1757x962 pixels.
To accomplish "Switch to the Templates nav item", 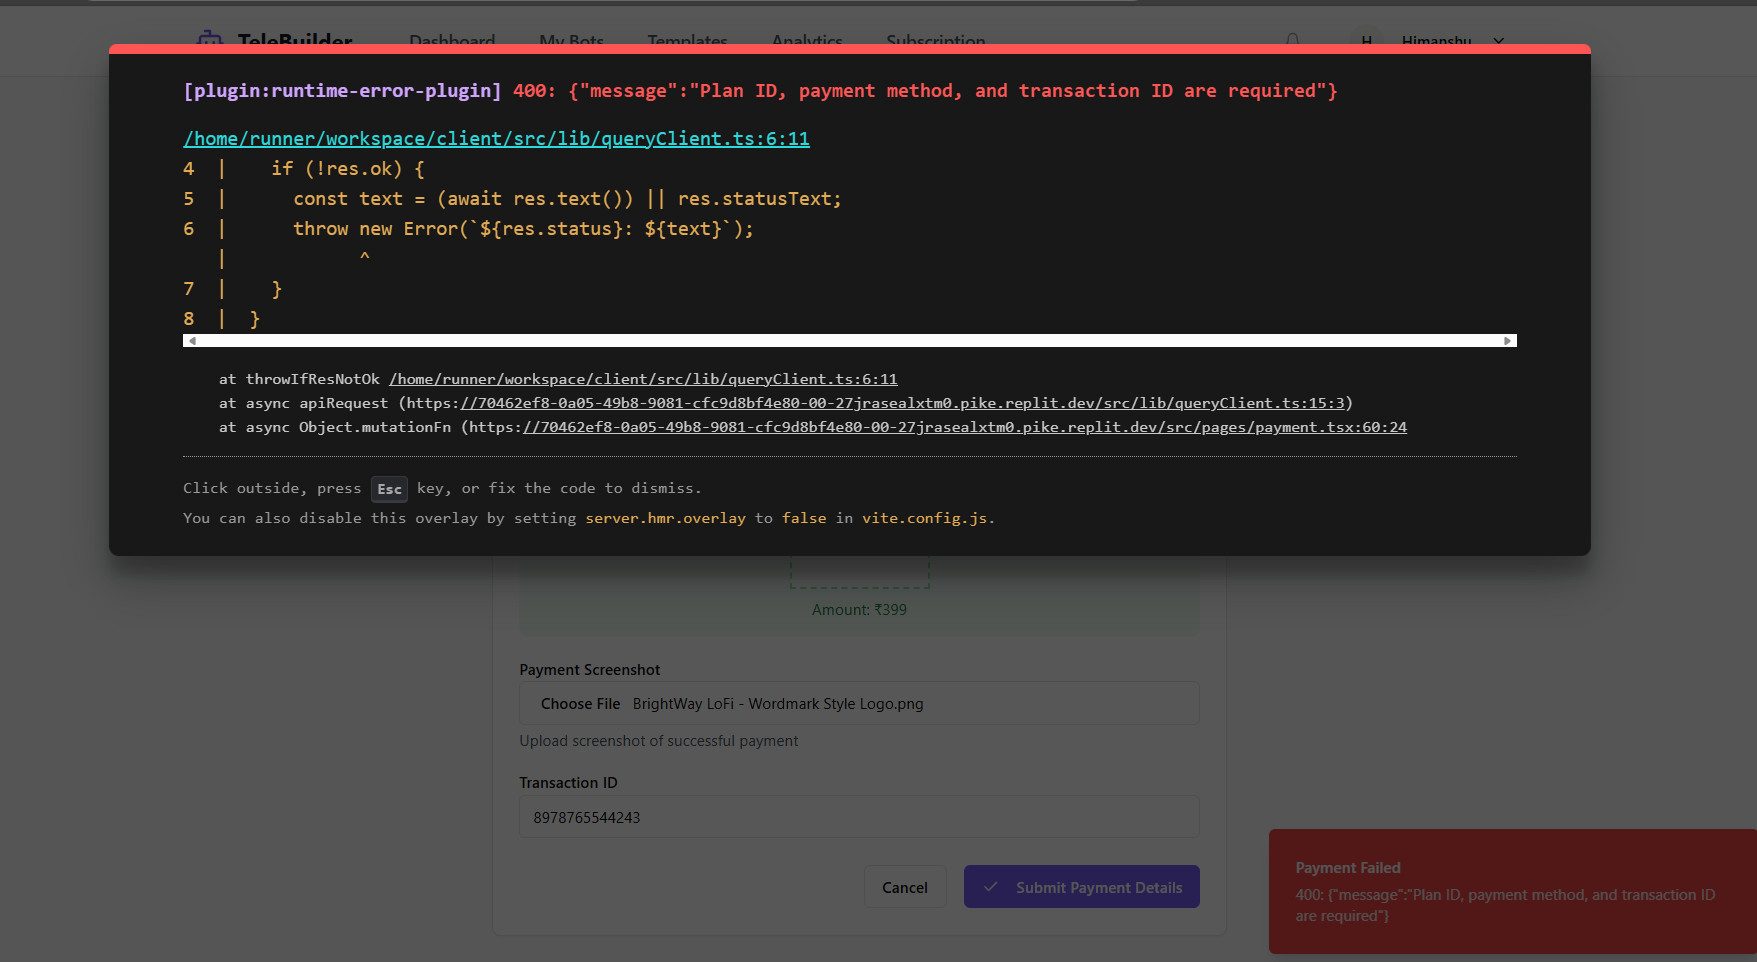I will pos(687,41).
